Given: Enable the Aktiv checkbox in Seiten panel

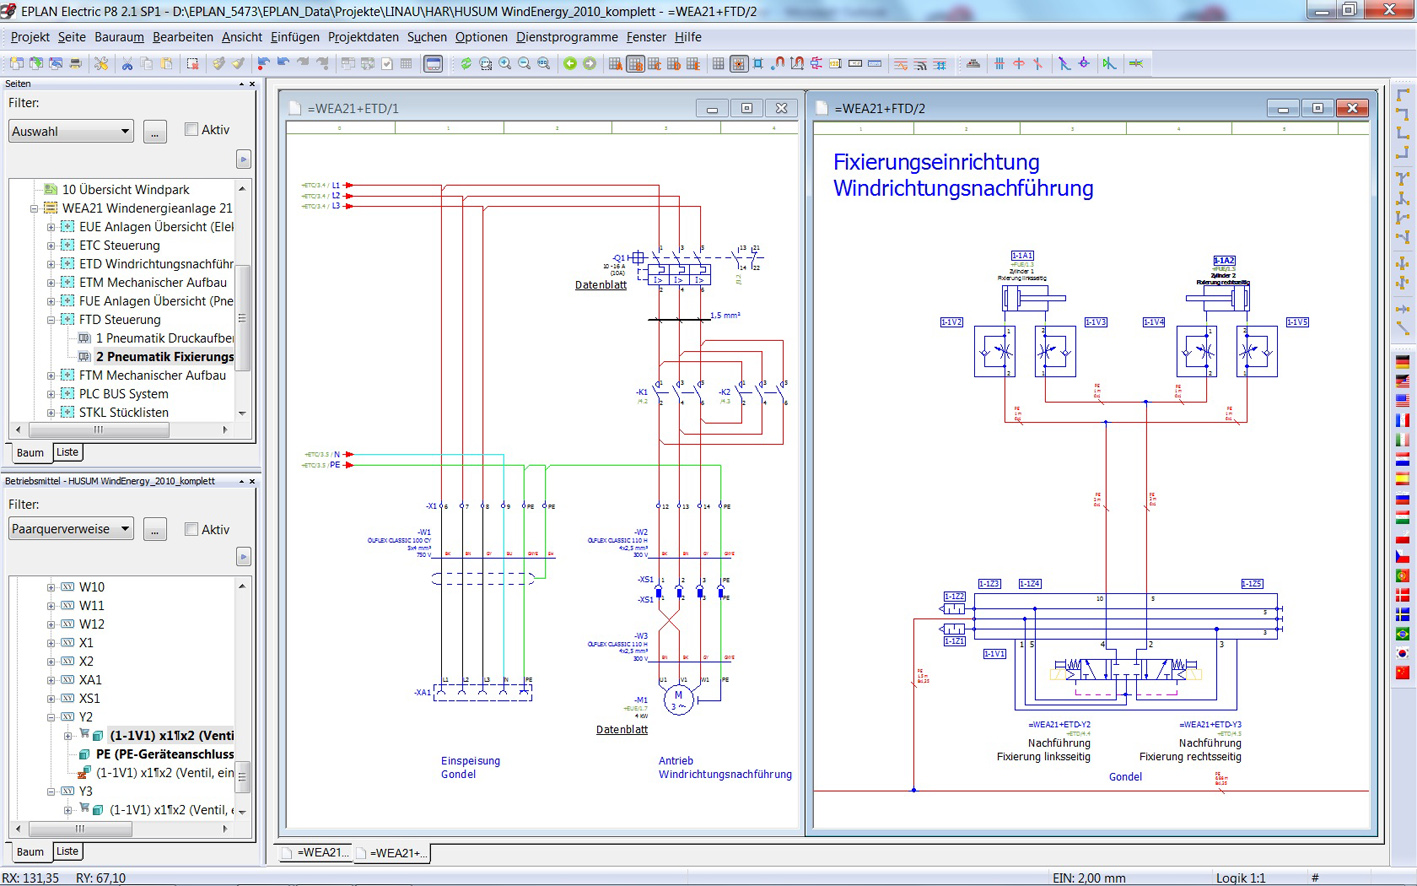Looking at the screenshot, I should (x=191, y=130).
